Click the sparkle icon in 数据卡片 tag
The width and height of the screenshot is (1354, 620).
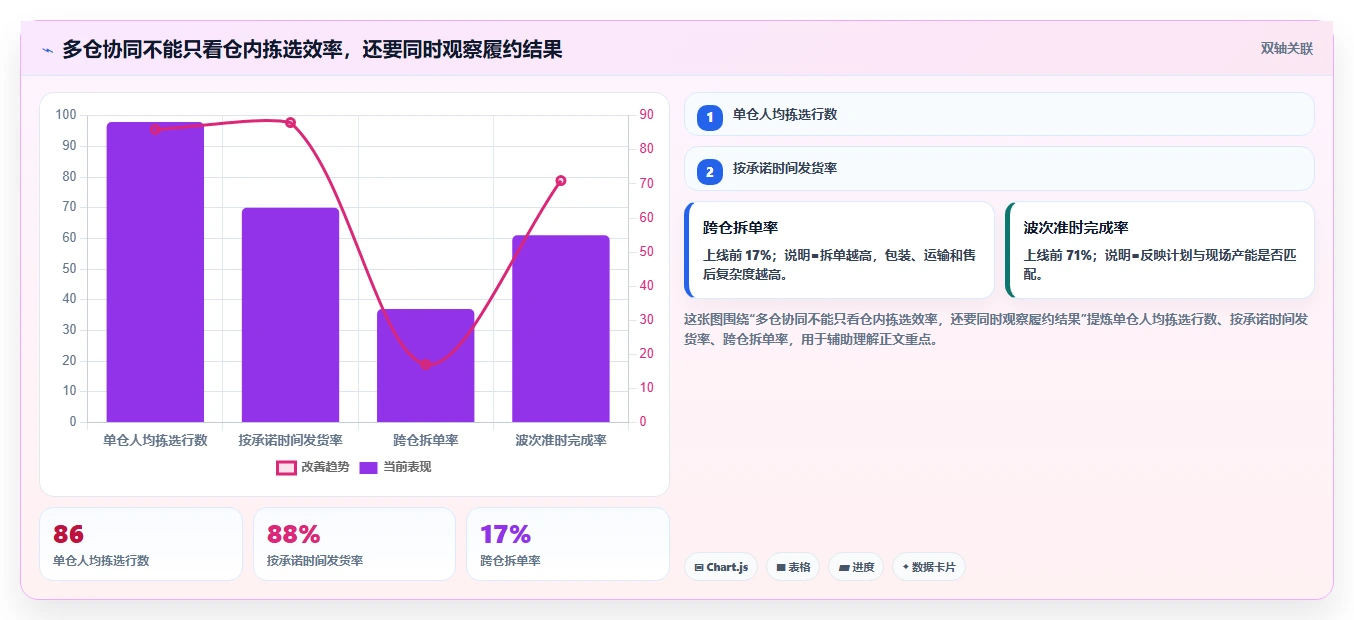905,567
